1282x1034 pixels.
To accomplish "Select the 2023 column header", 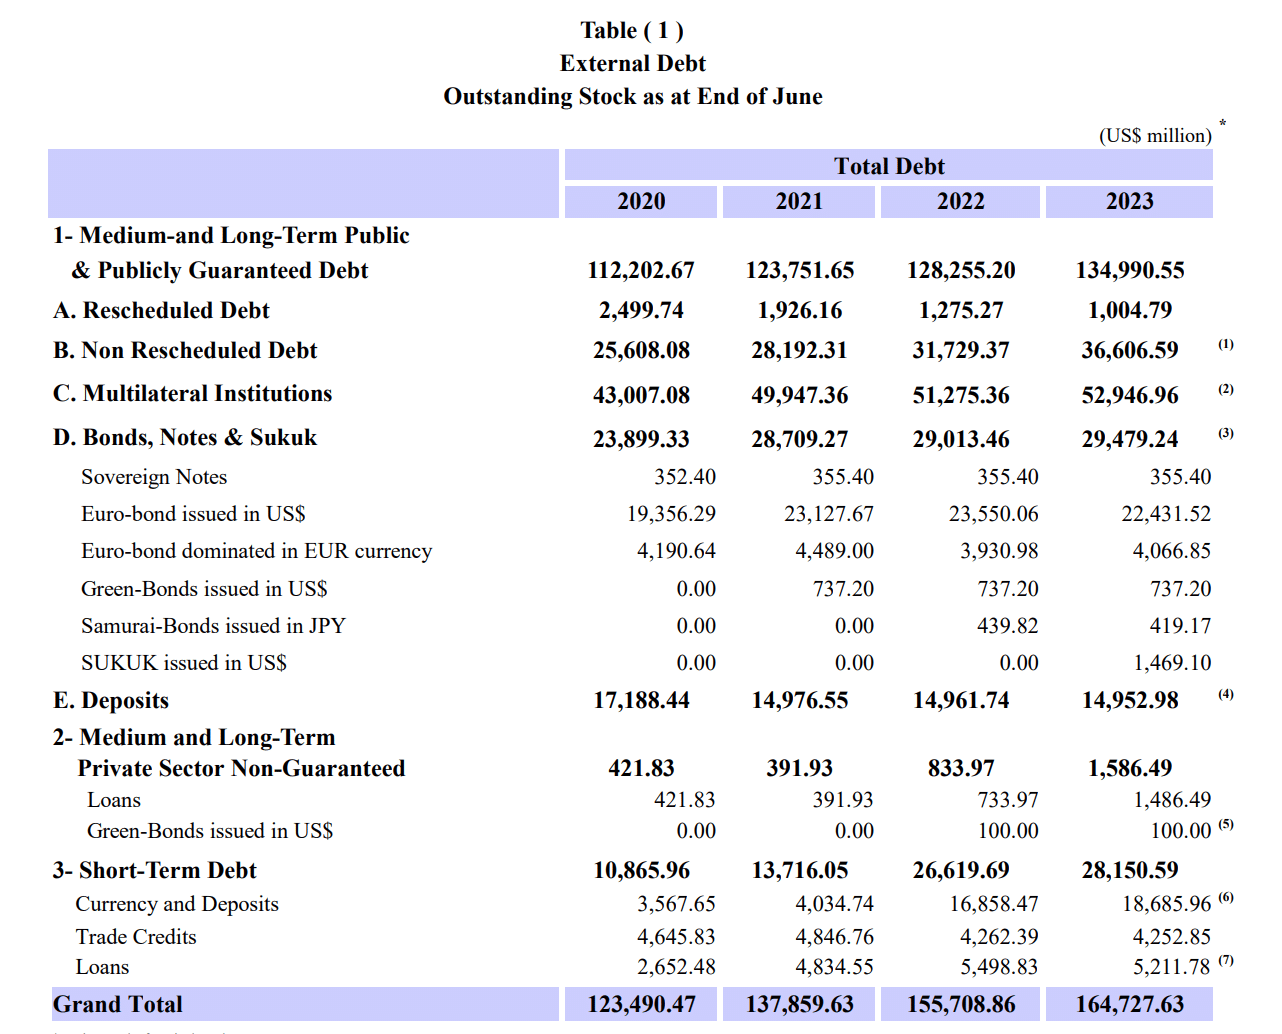I will (x=1129, y=201).
